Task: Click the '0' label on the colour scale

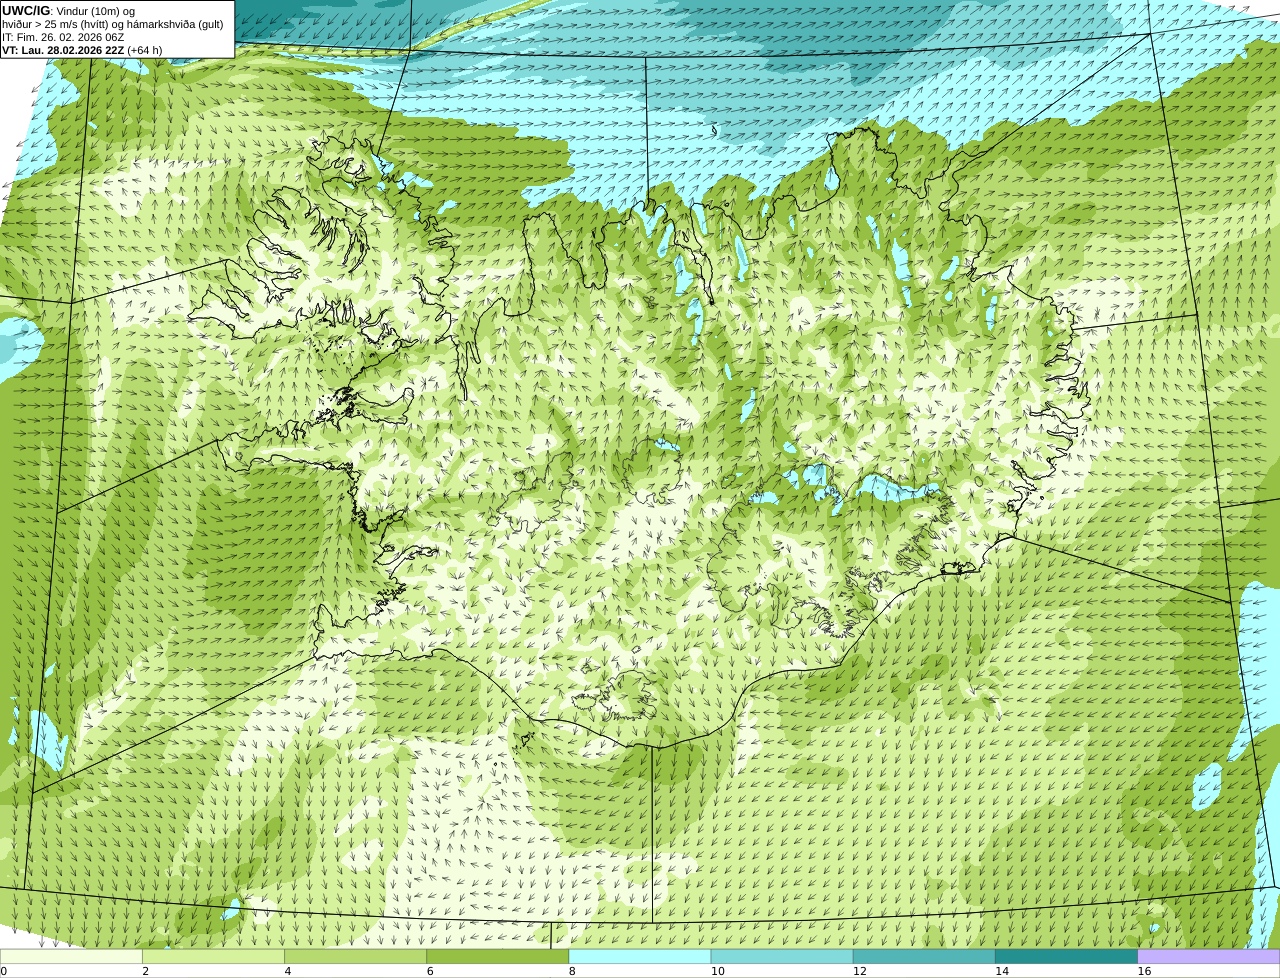Action: point(3,971)
